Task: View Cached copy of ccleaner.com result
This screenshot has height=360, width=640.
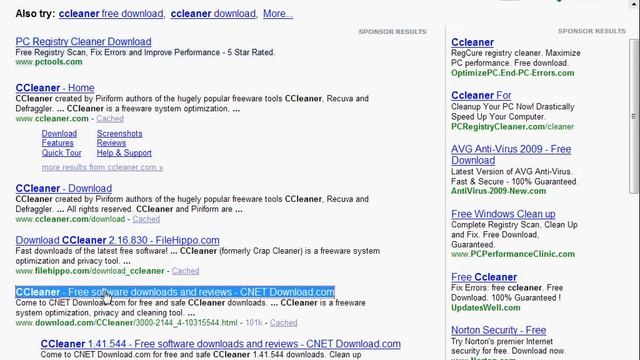Action: [110, 119]
